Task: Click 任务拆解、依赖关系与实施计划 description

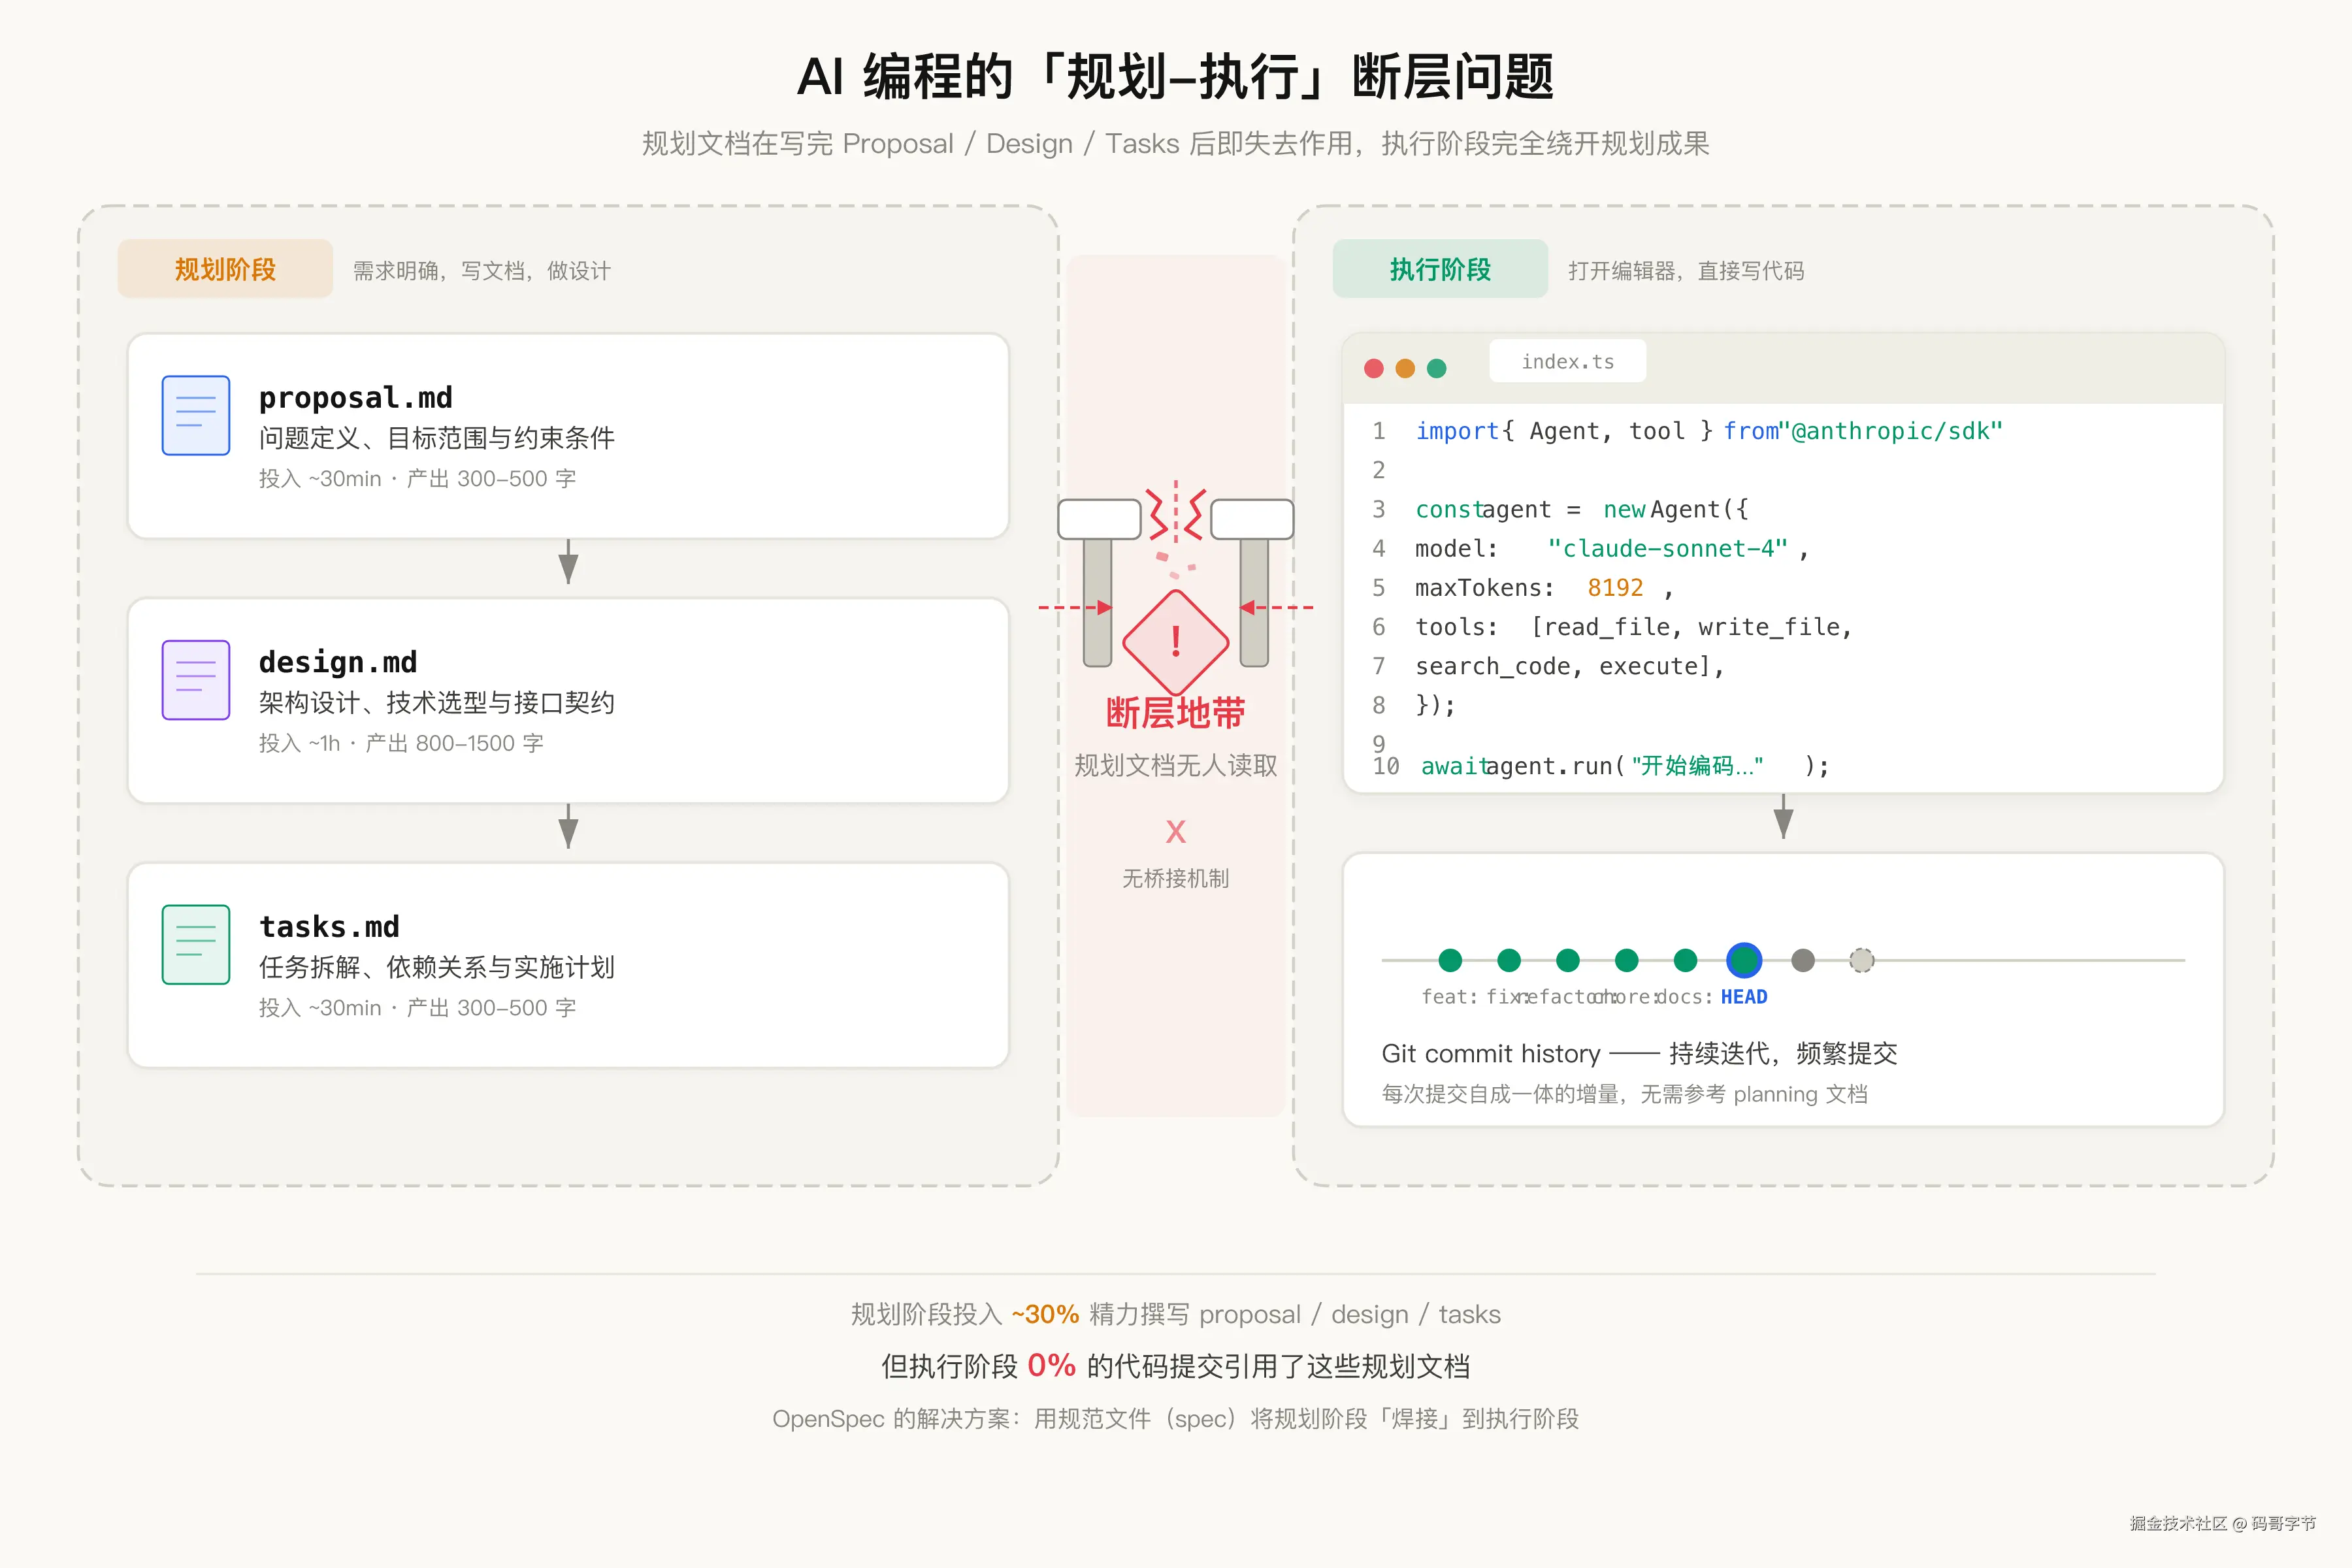Action: [x=437, y=967]
